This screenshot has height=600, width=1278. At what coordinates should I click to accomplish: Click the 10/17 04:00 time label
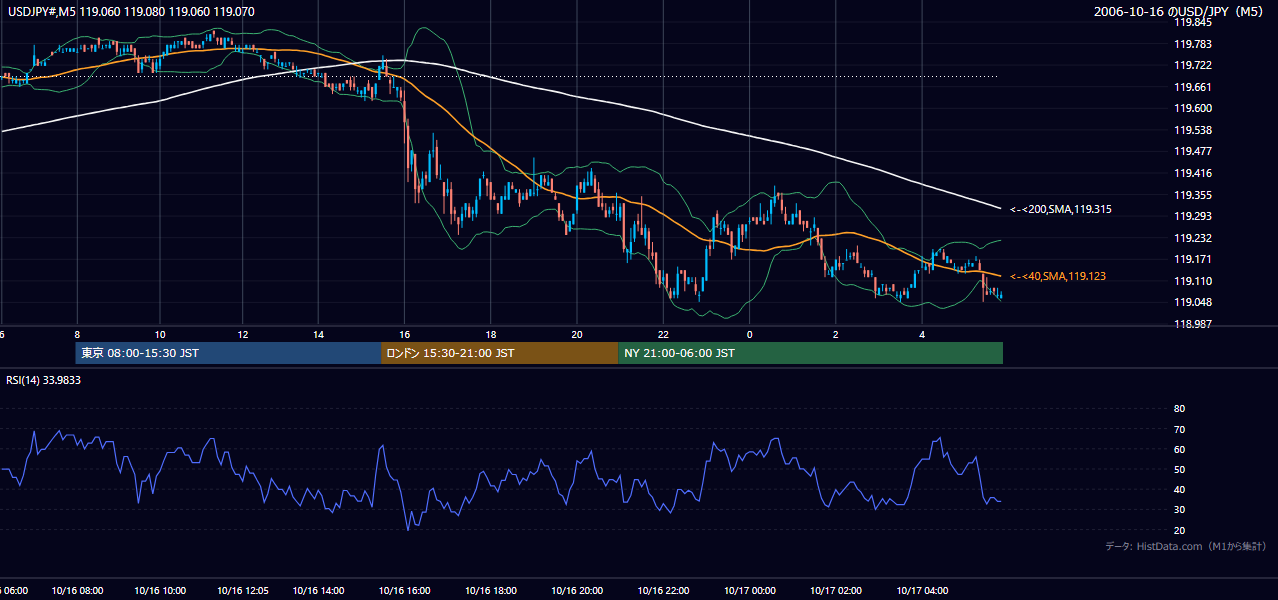pyautogui.click(x=923, y=591)
